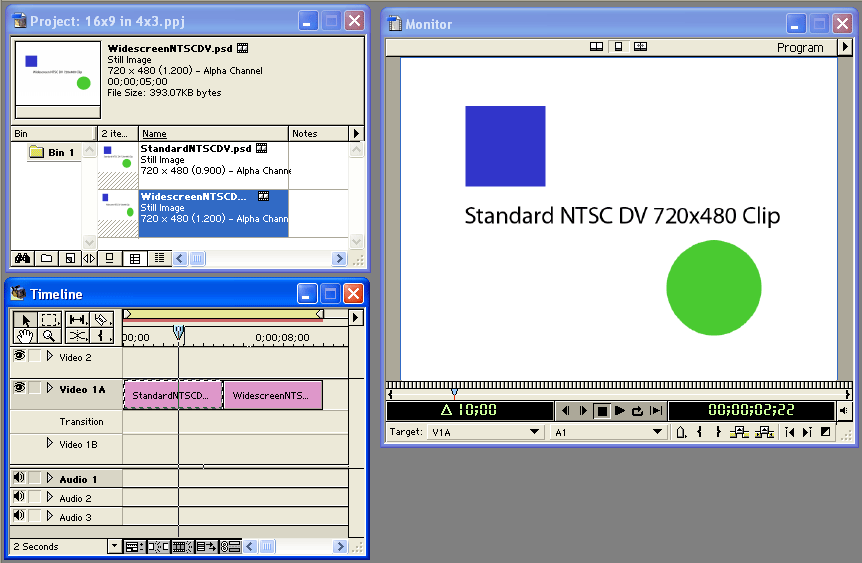Pick the Zoom magnifier tool
862x563 pixels.
(49, 336)
